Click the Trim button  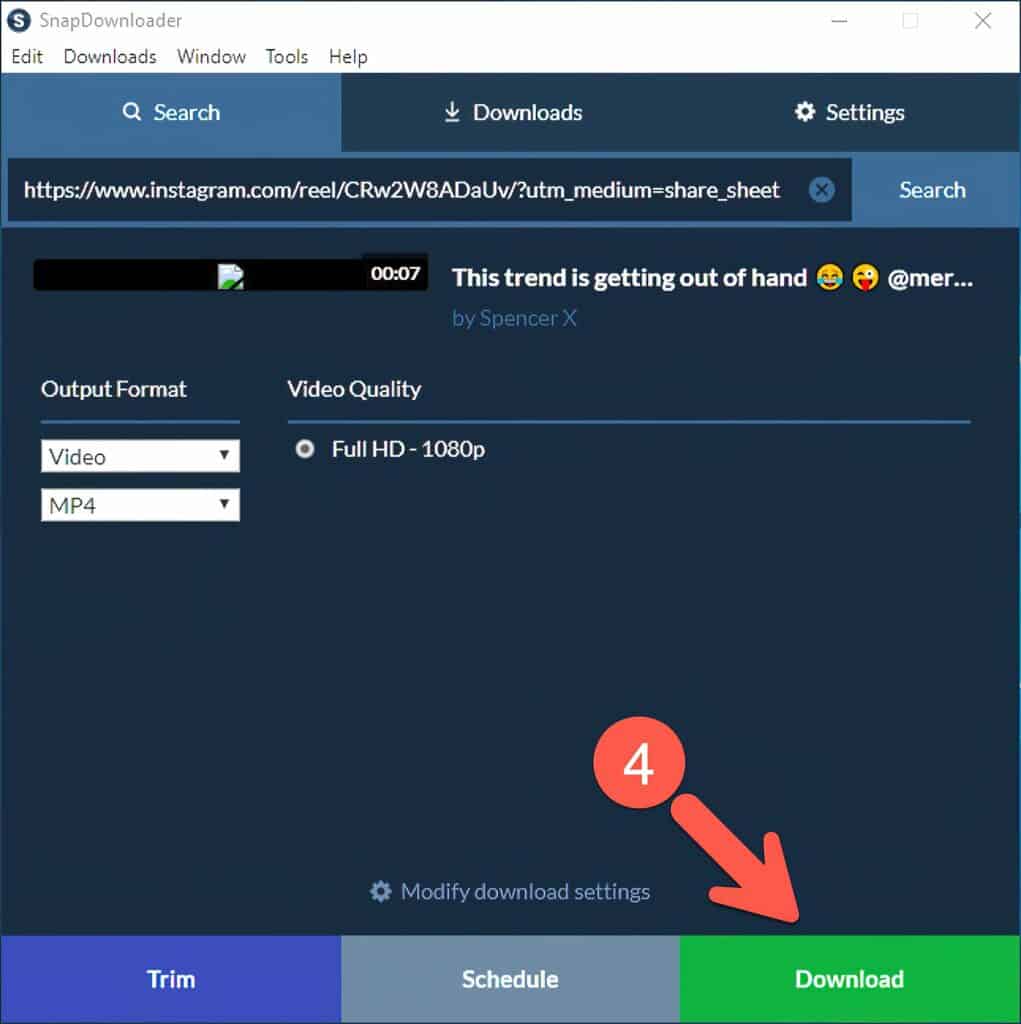(171, 979)
